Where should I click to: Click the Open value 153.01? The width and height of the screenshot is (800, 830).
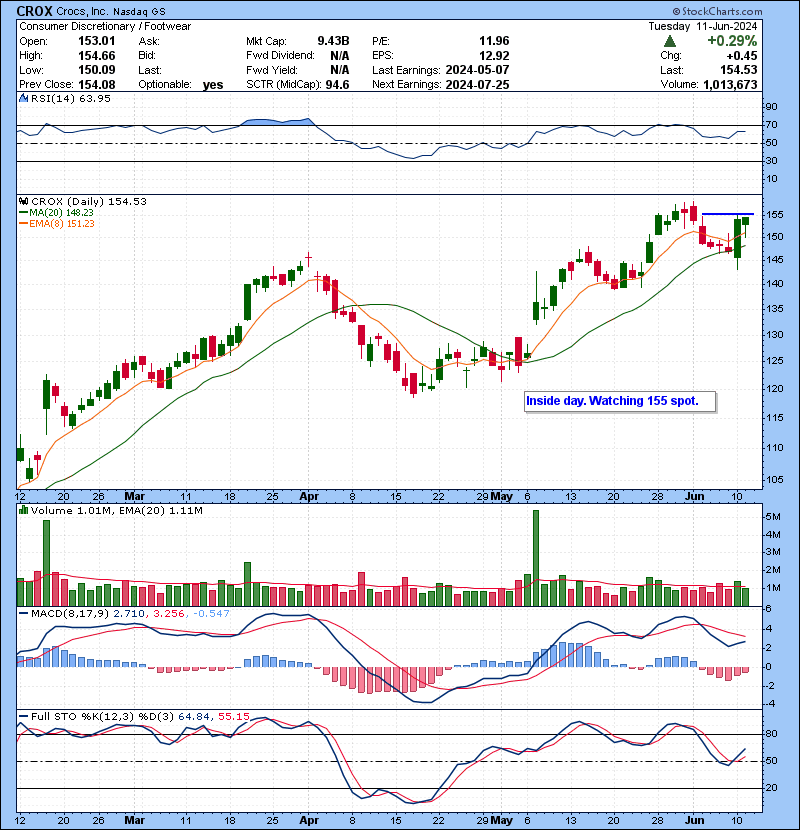point(96,41)
